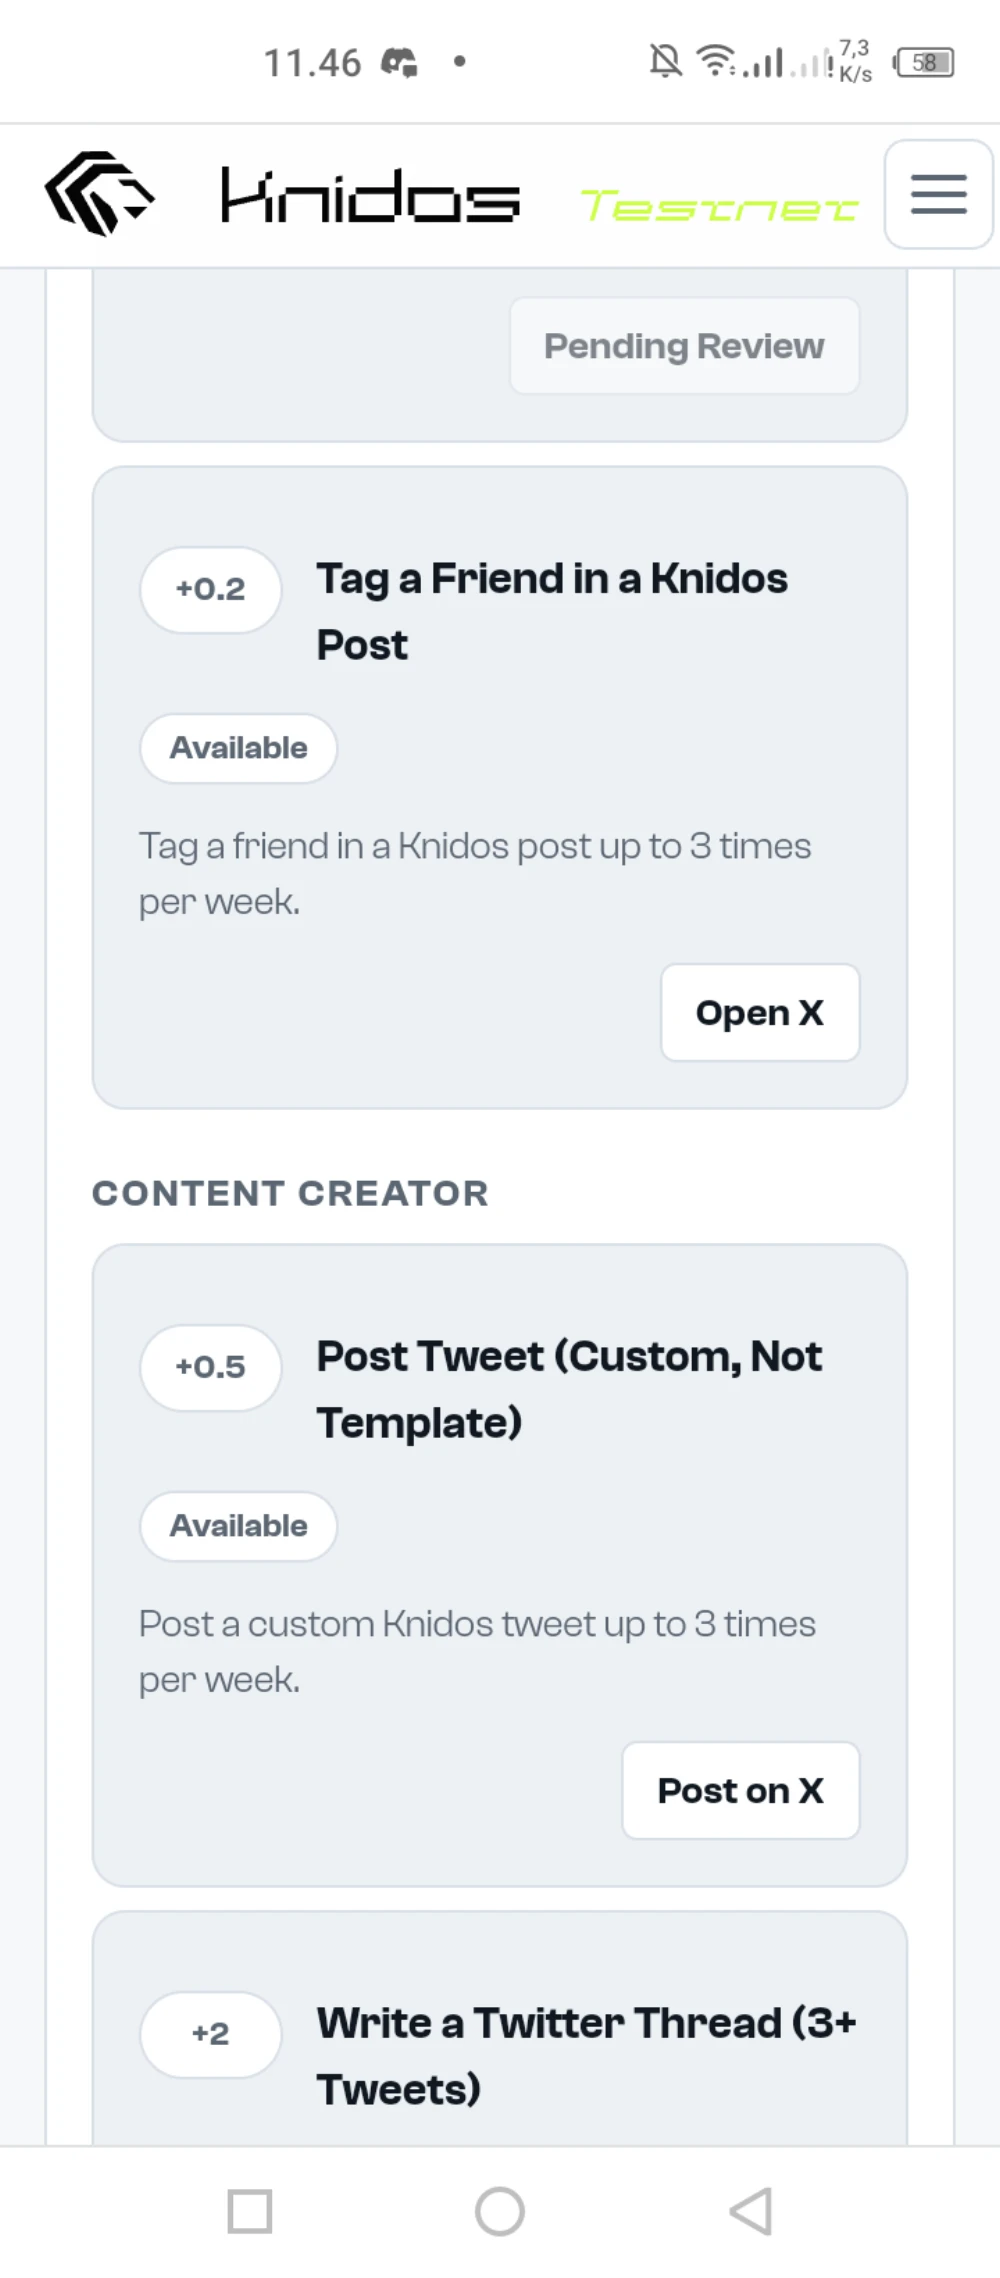Viewport: 1000px width, 2278px height.
Task: Tap the Wi-Fi status icon
Action: [x=715, y=62]
